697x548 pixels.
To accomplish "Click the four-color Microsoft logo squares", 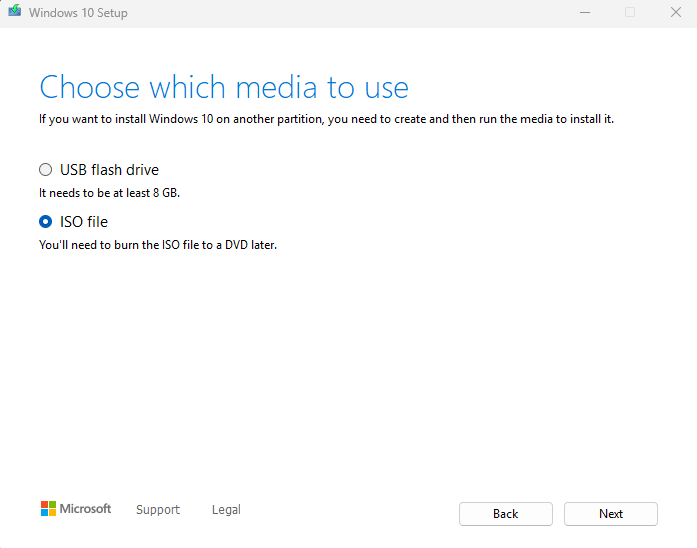I will [x=48, y=509].
